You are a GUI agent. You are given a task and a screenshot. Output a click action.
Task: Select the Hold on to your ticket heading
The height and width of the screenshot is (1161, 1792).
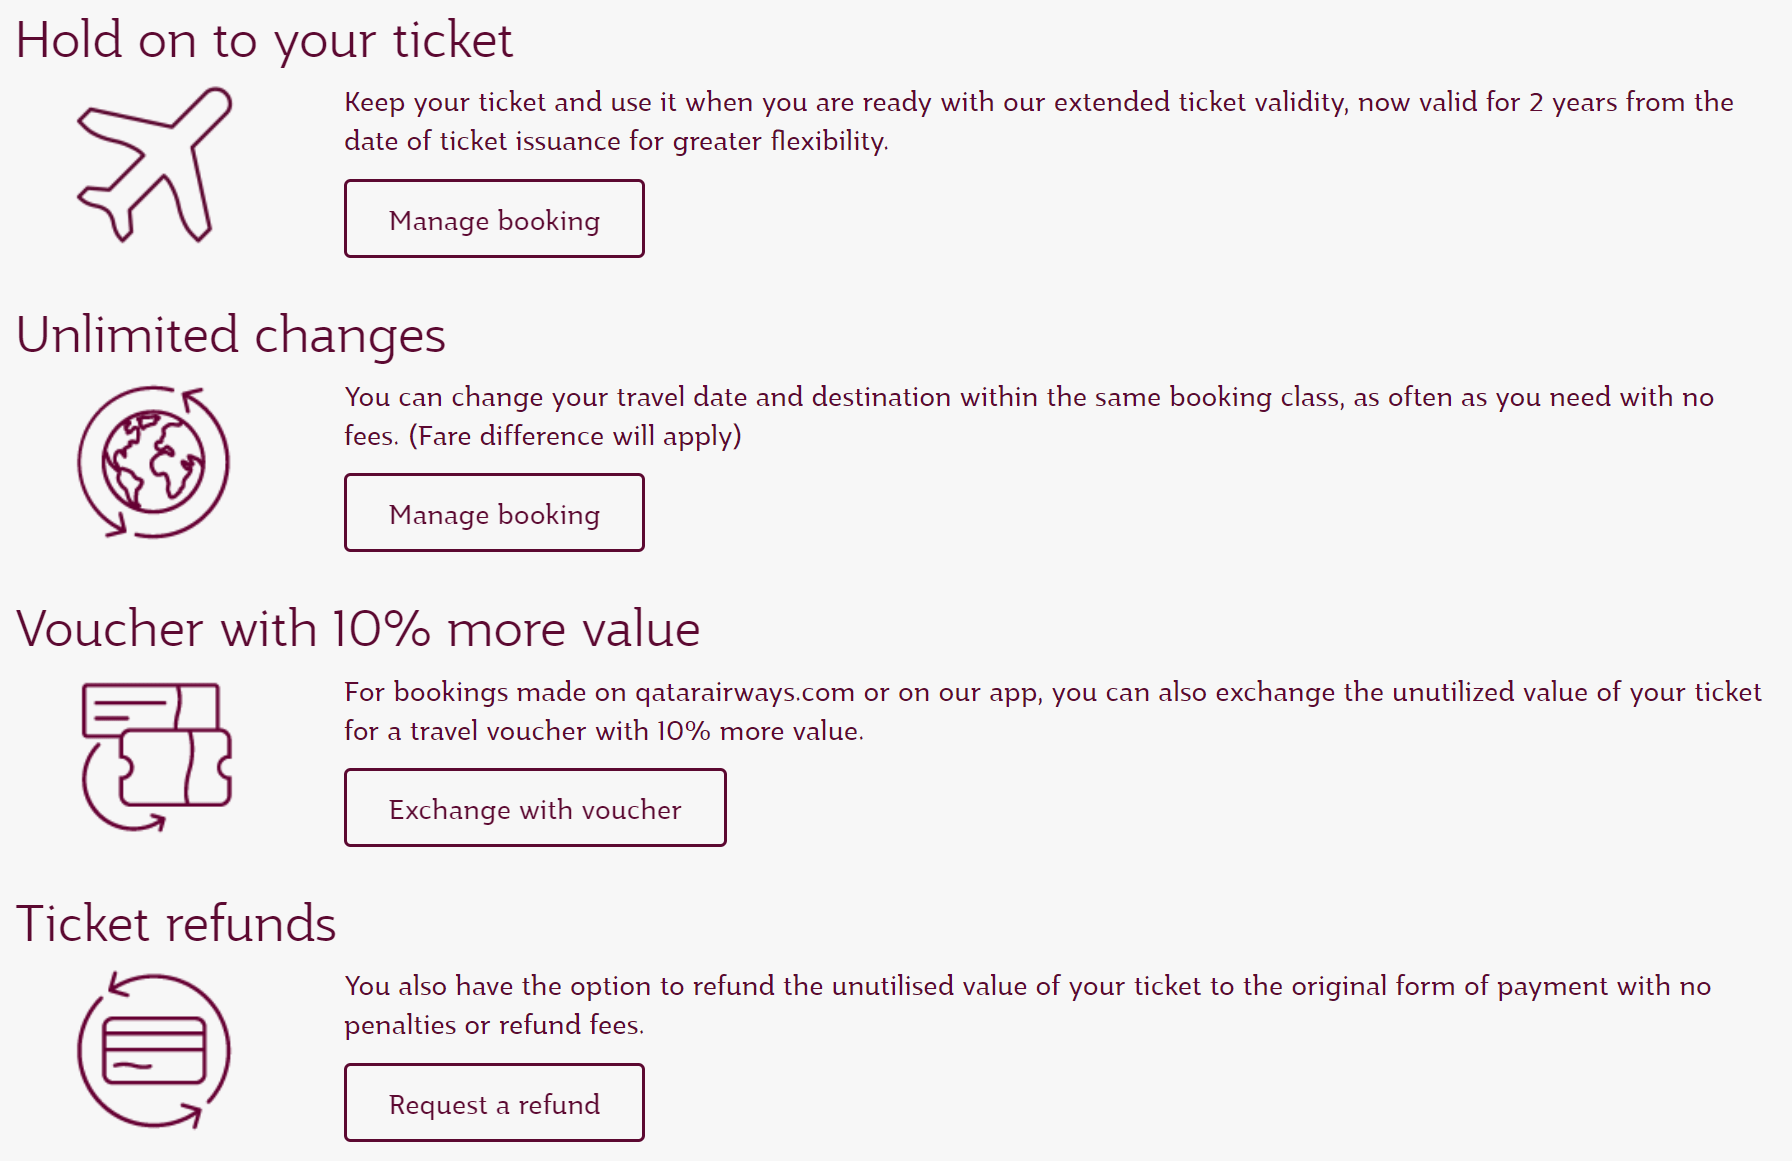(266, 40)
